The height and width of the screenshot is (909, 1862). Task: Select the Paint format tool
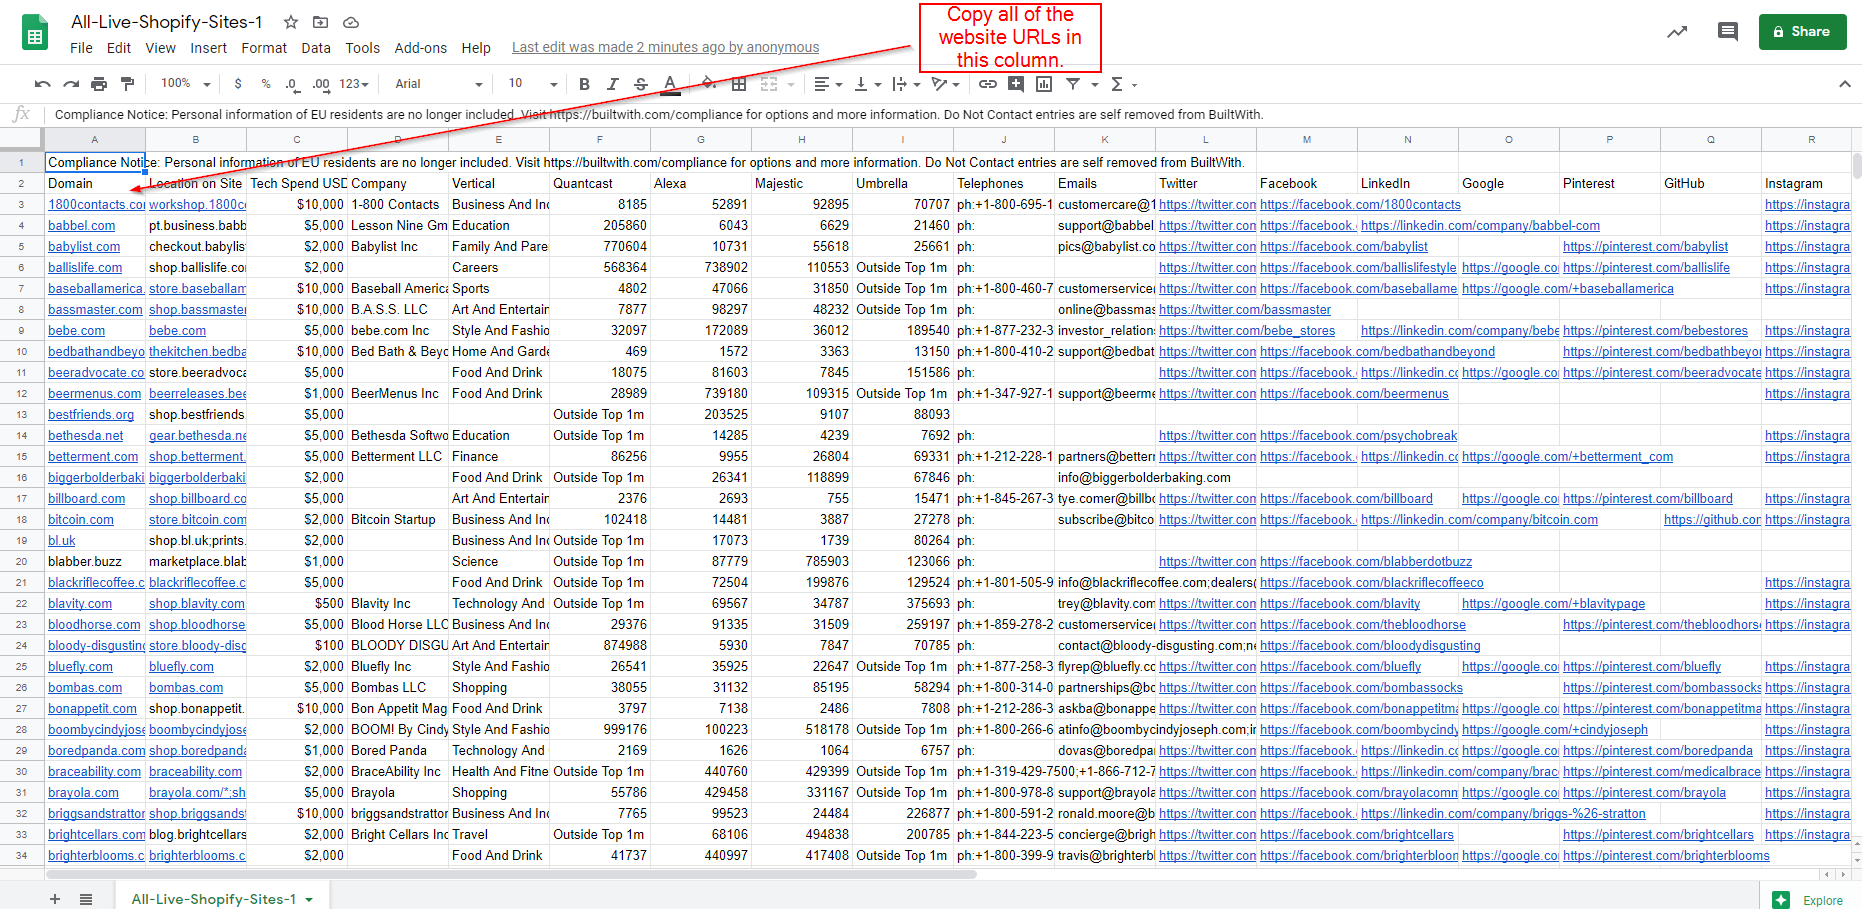(127, 84)
